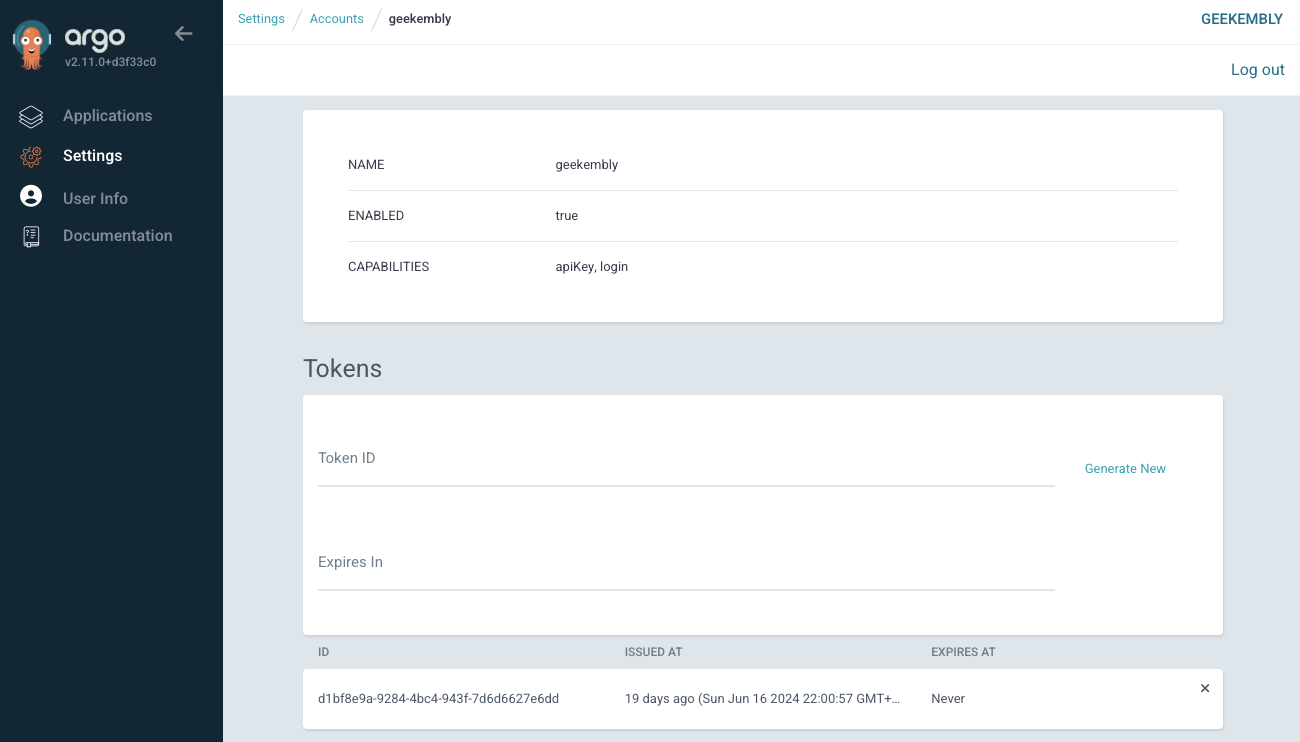This screenshot has height=742, width=1300.
Task: Collapse the sidebar with the arrow icon
Action: pyautogui.click(x=183, y=33)
